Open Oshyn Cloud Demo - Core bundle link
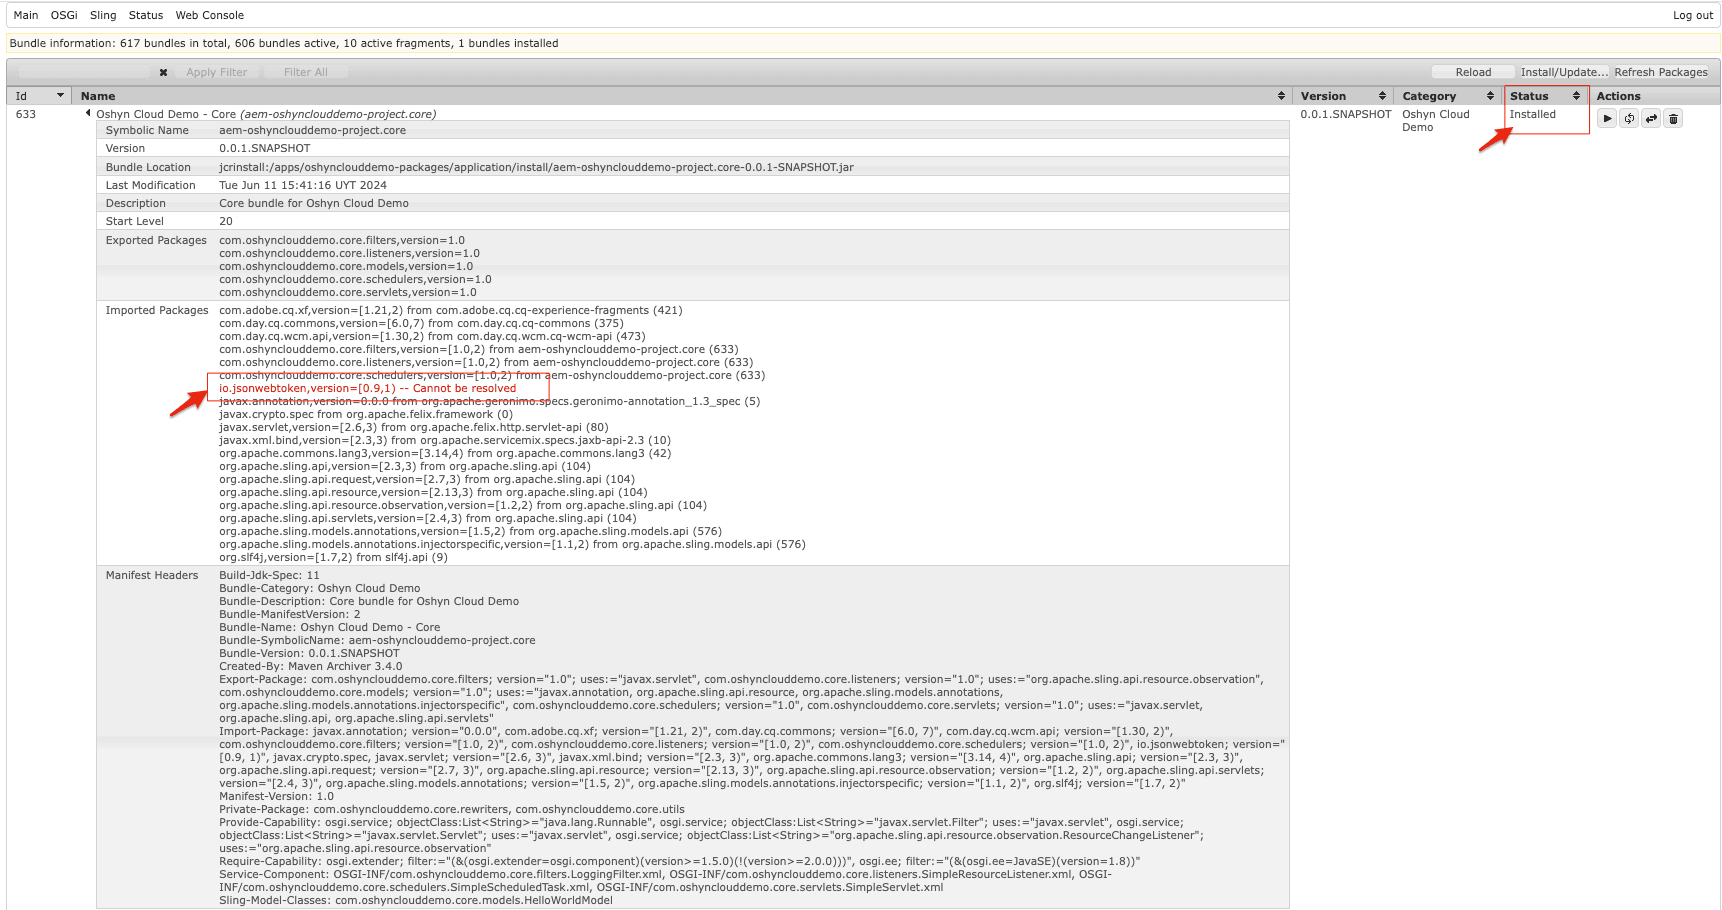Image resolution: width=1722 pixels, height=910 pixels. [x=266, y=114]
